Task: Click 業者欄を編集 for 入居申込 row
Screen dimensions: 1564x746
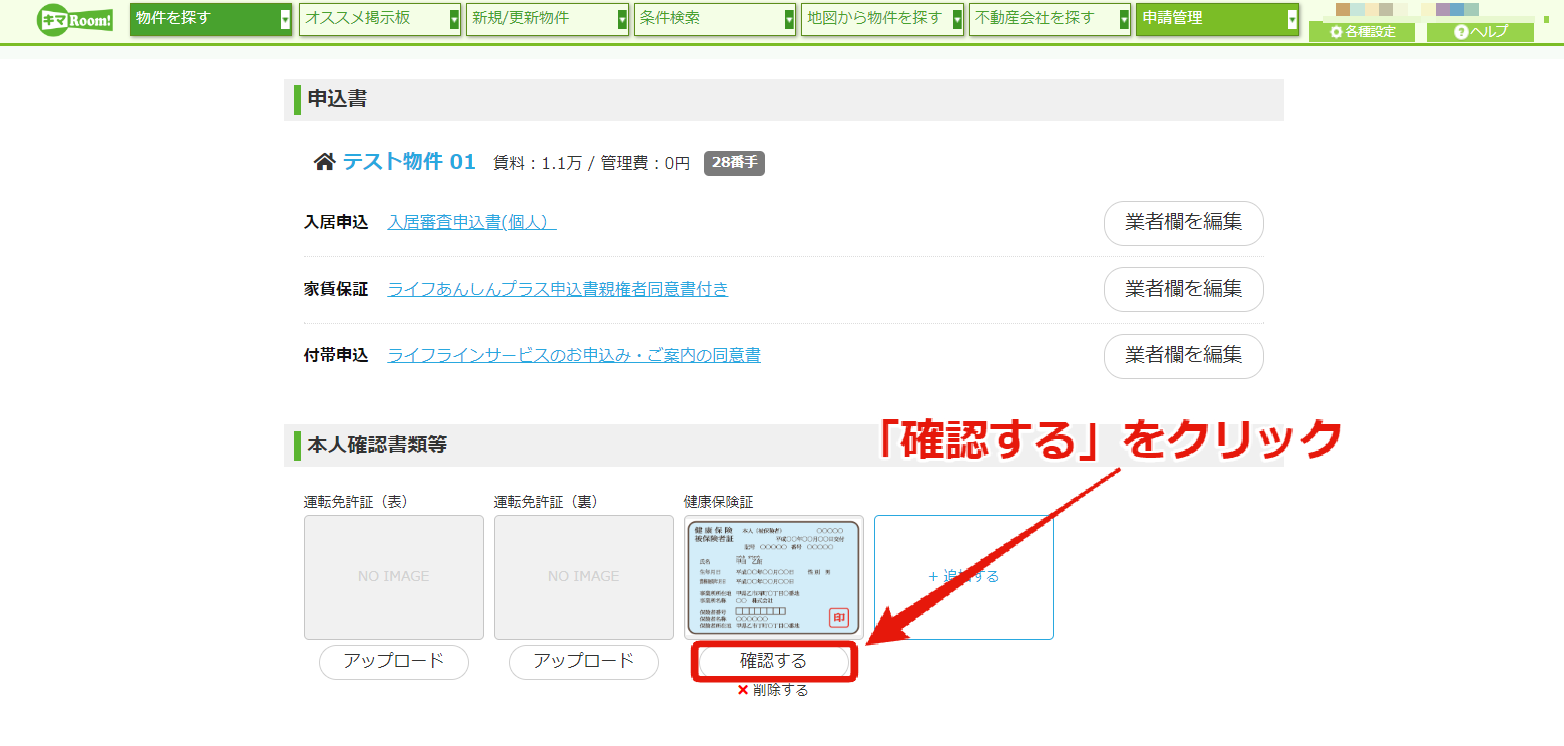Action: tap(1184, 223)
